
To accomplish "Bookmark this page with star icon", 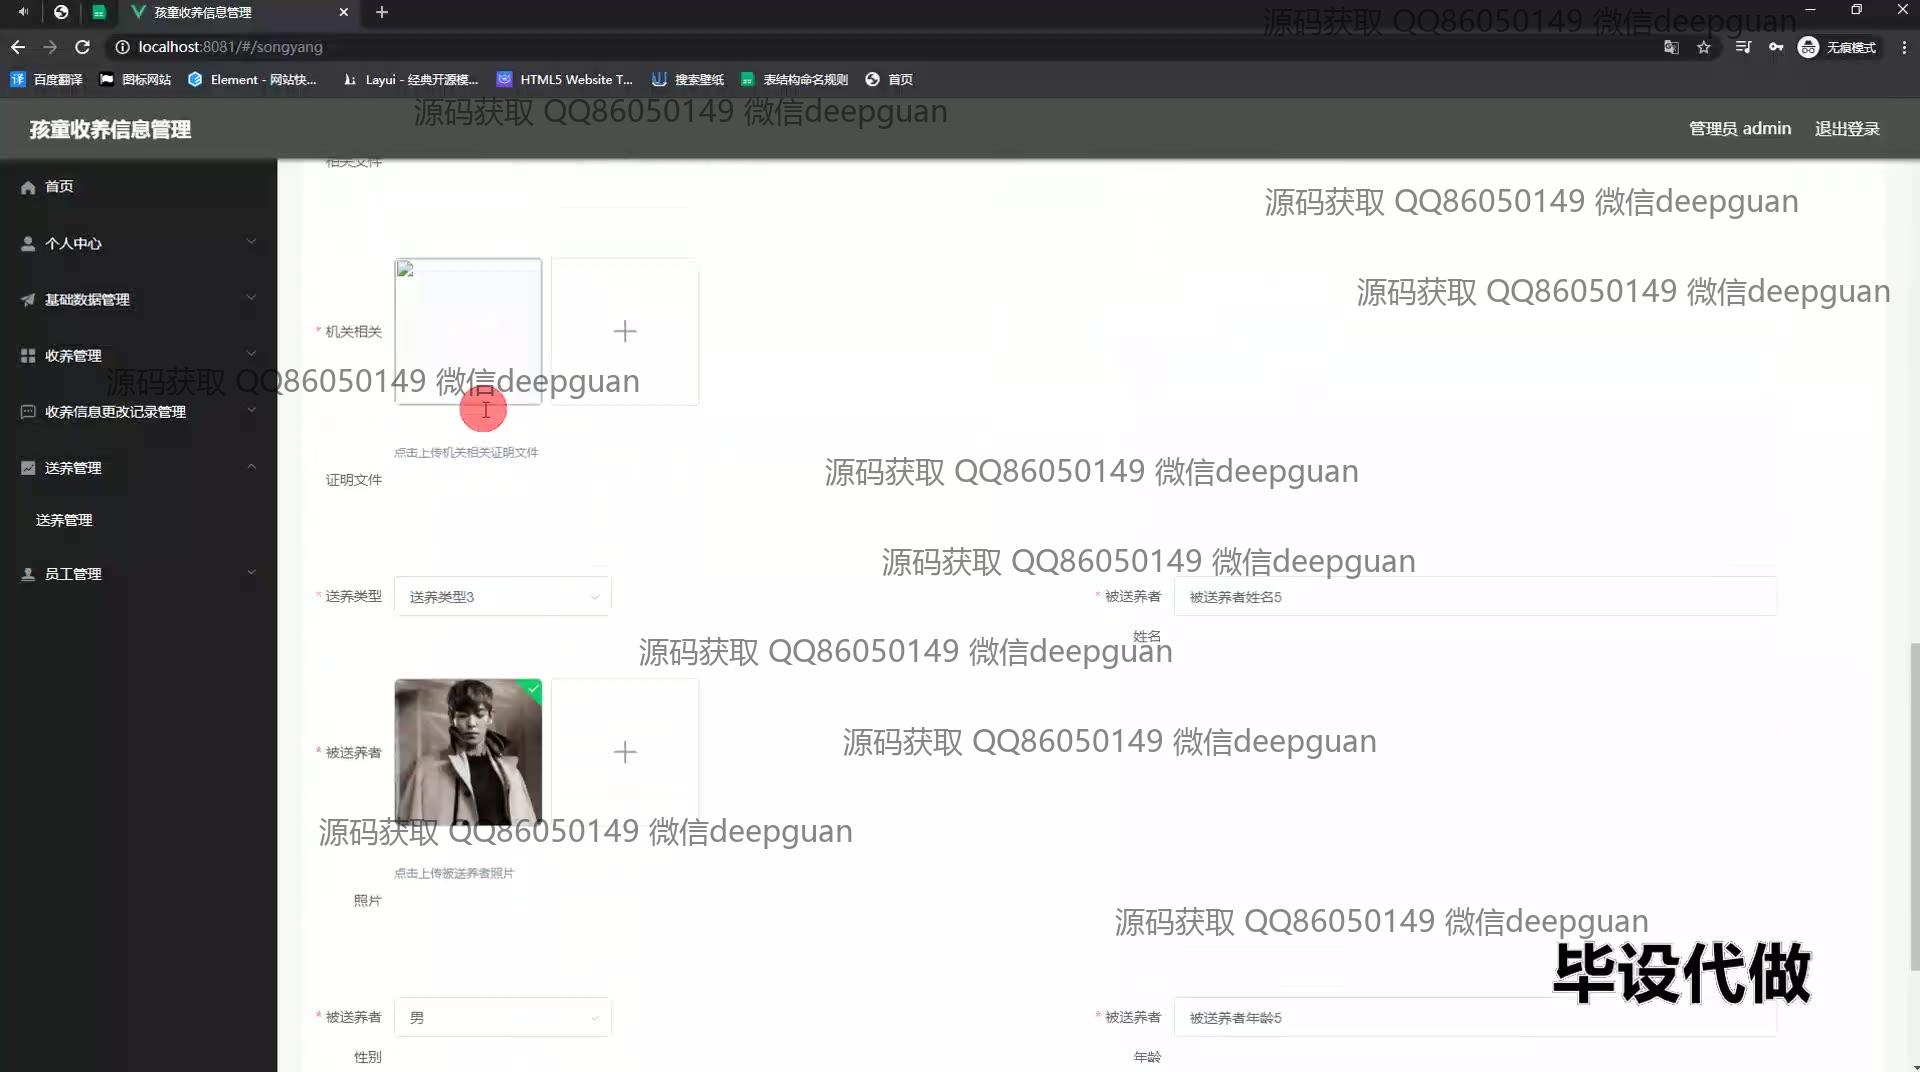I will (1704, 47).
